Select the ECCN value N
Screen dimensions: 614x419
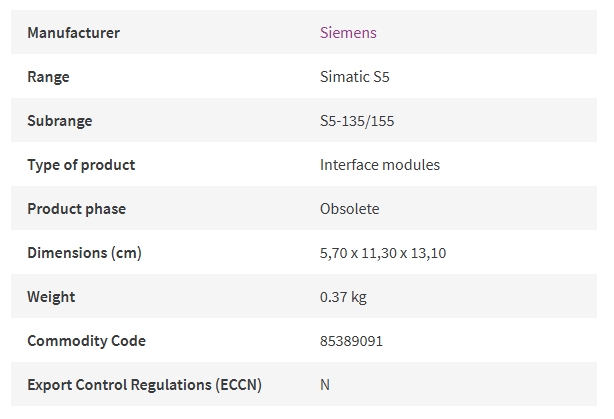(x=325, y=385)
